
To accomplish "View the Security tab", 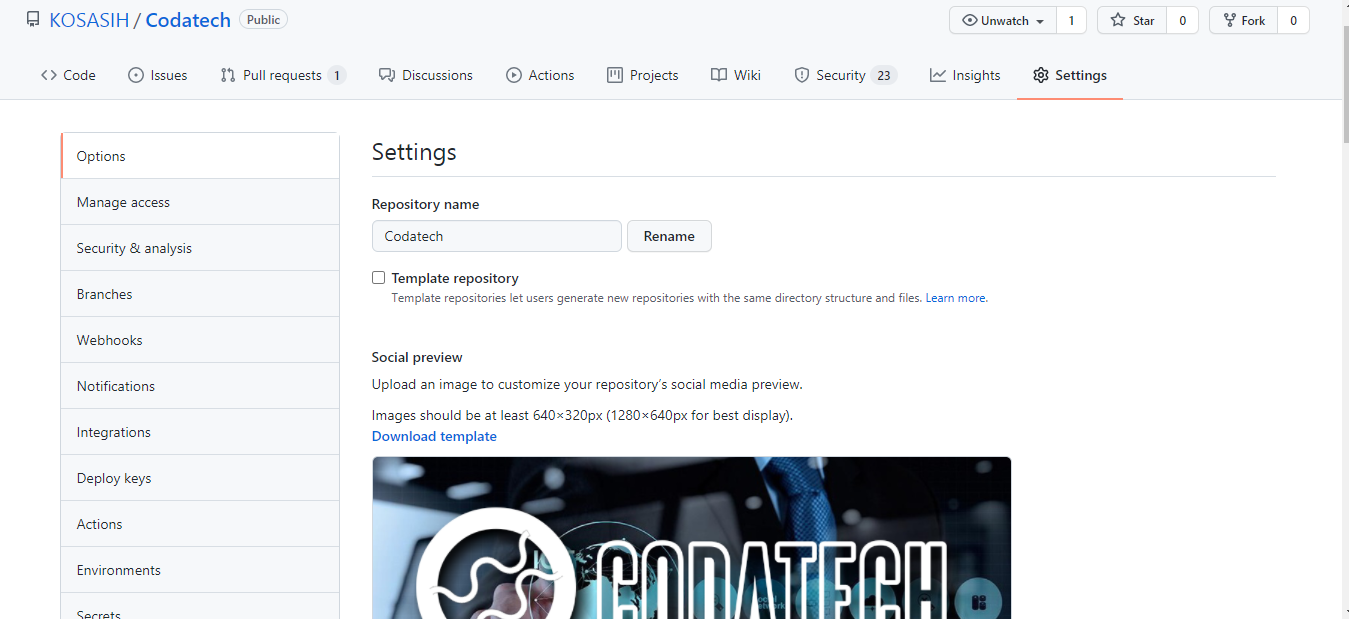I will pos(846,75).
